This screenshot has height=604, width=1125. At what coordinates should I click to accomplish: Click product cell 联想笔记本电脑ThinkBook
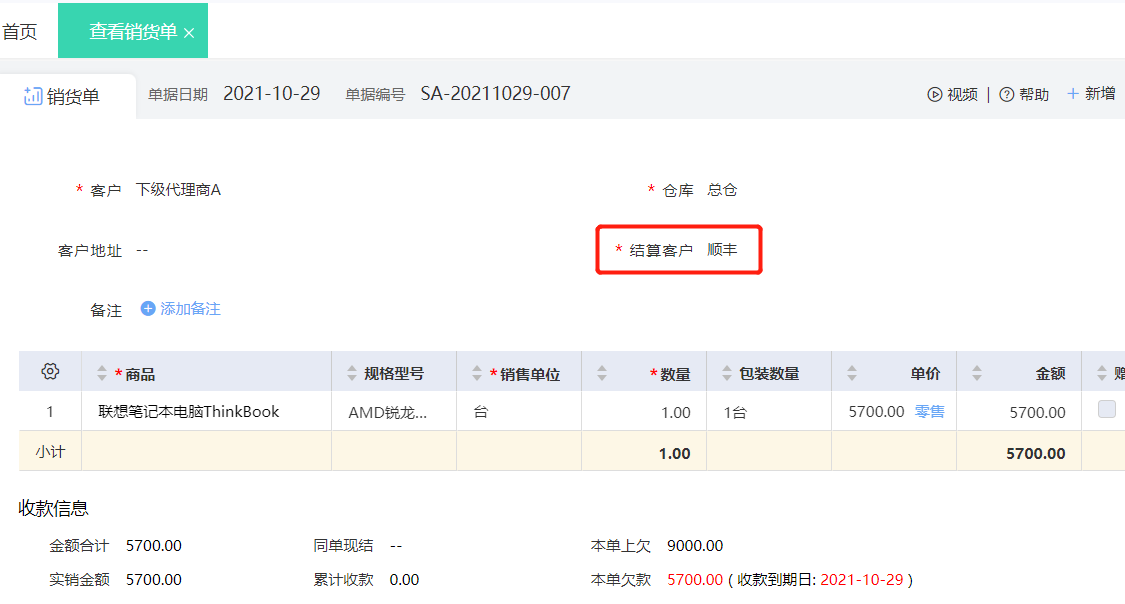pyautogui.click(x=189, y=412)
